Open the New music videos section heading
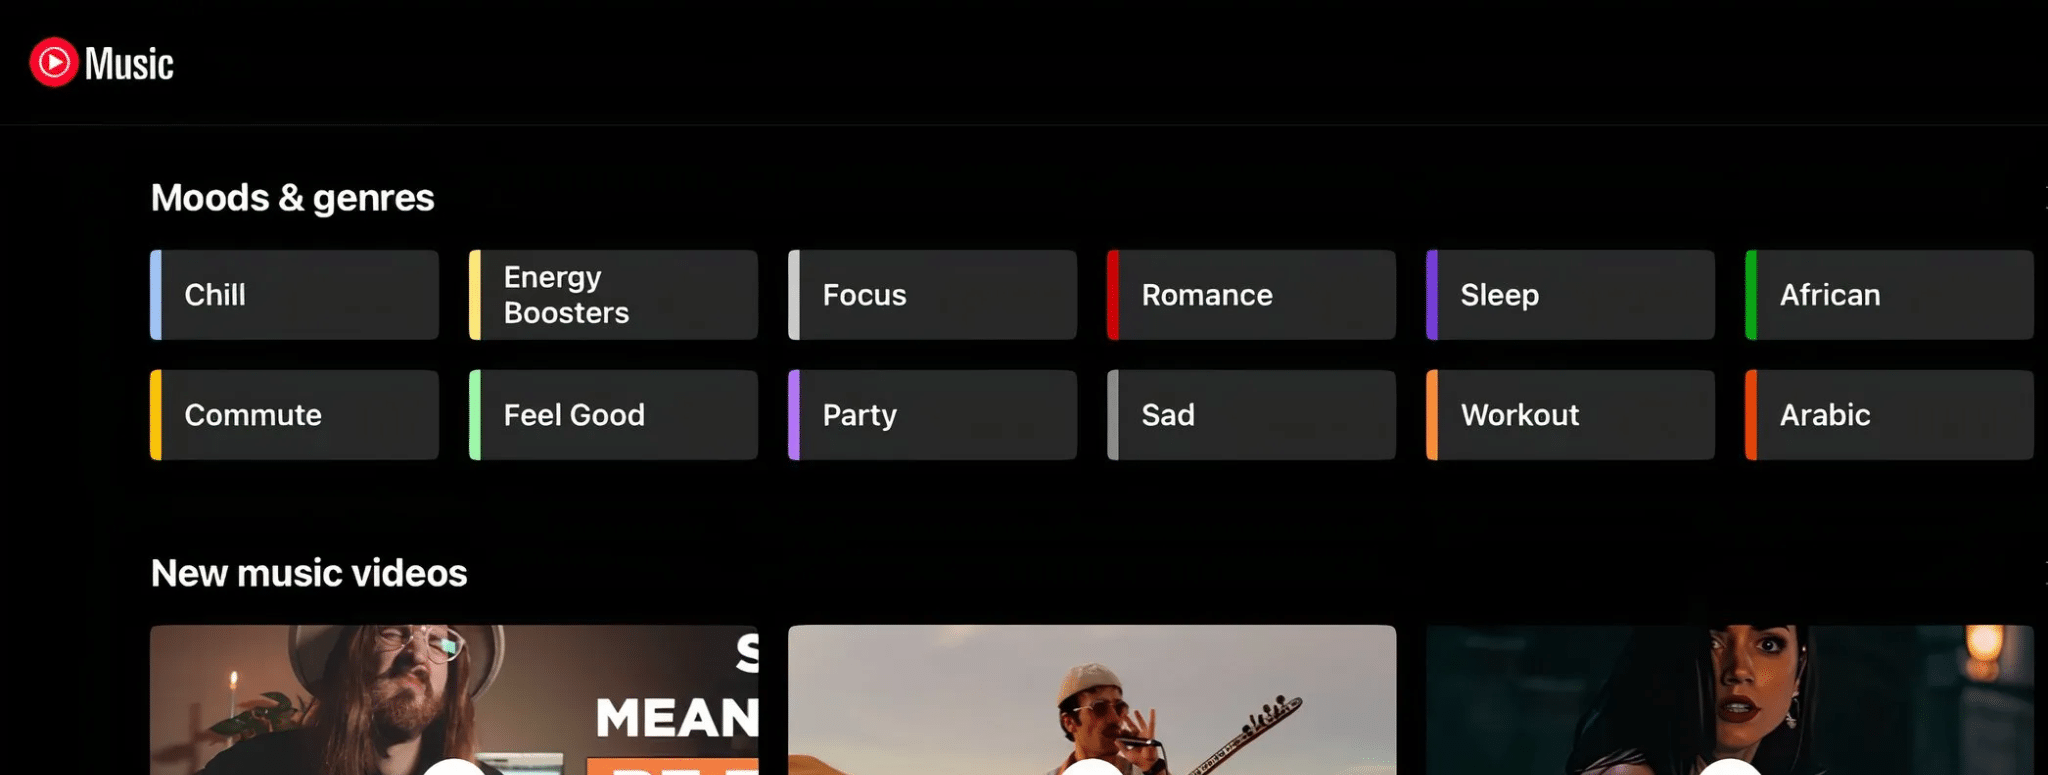 pyautogui.click(x=309, y=573)
